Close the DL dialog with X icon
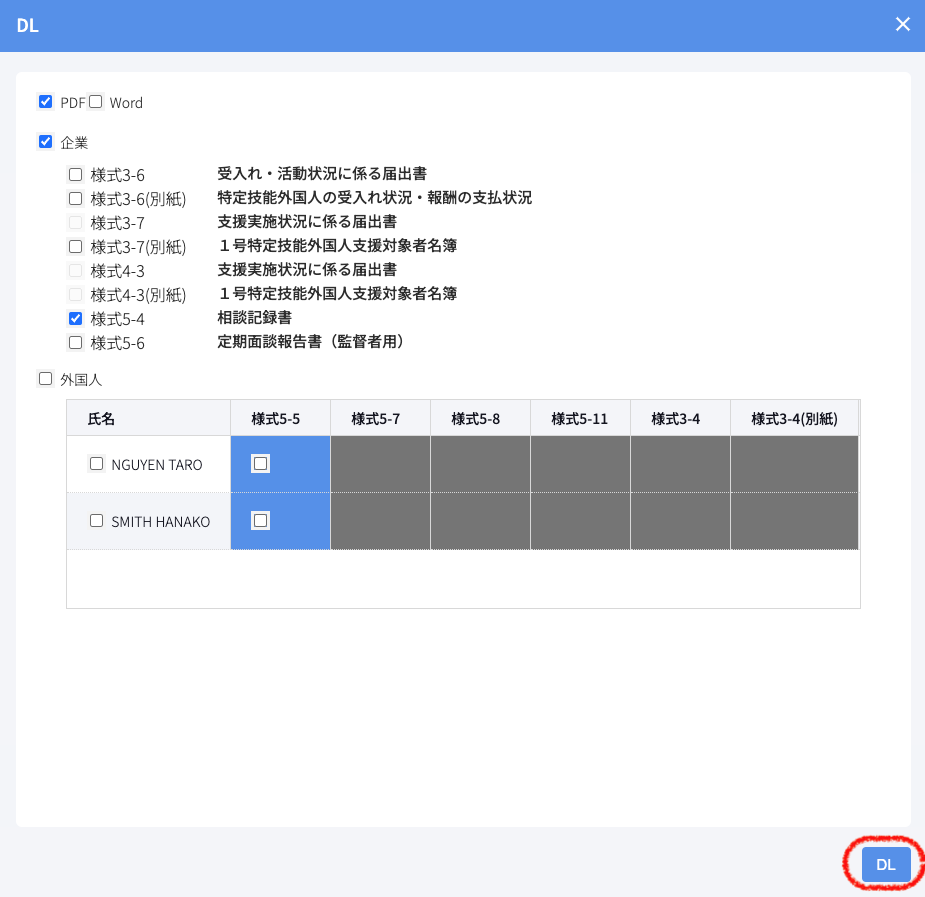 [x=902, y=25]
